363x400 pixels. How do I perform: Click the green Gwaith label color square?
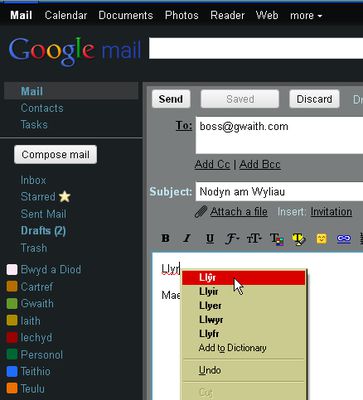point(12,304)
